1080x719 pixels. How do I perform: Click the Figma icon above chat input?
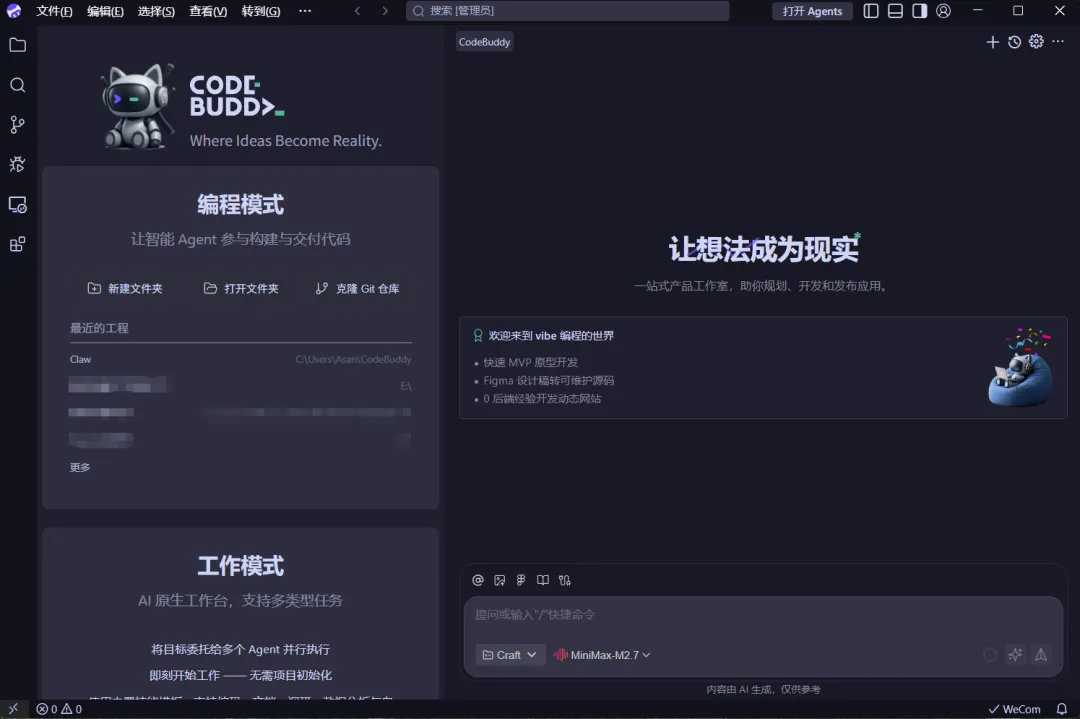click(521, 581)
